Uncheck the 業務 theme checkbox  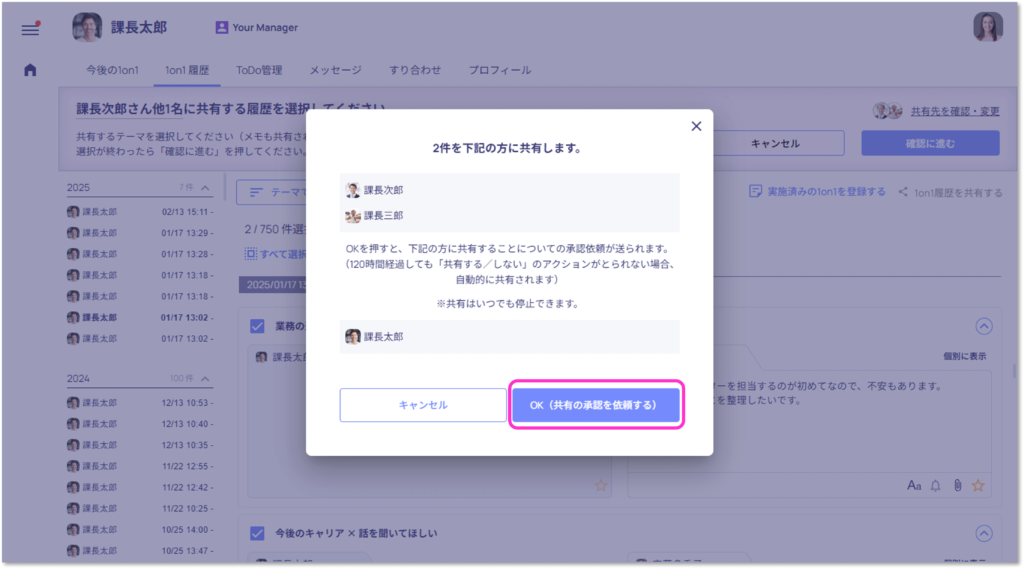(x=257, y=326)
